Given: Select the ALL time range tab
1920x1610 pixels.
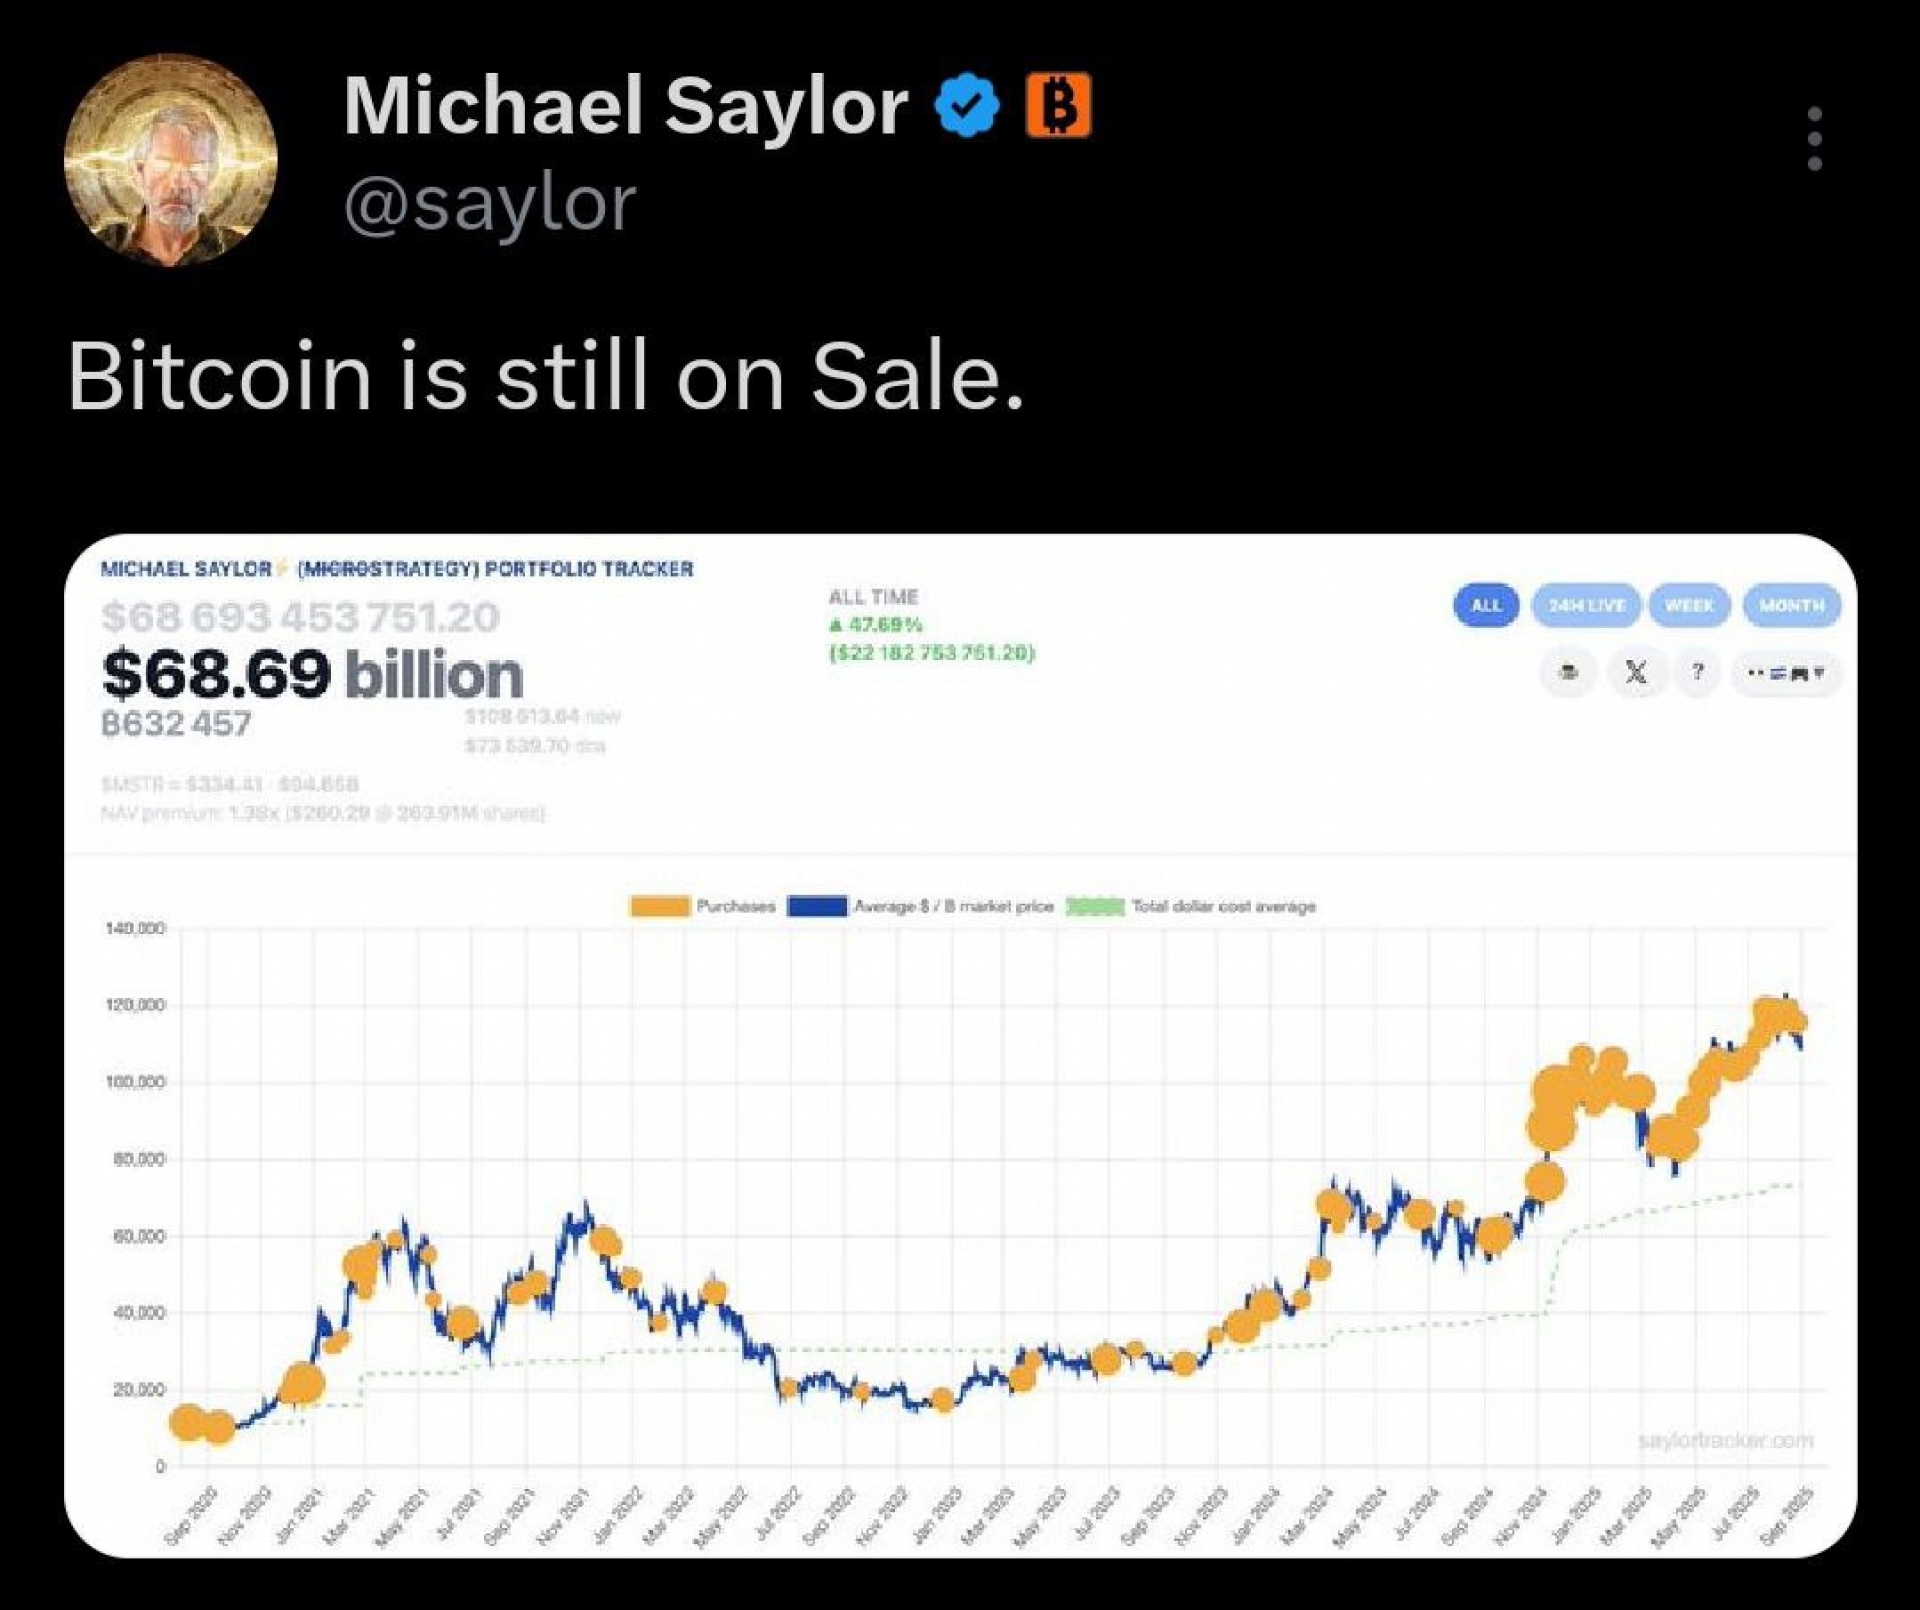Looking at the screenshot, I should click(1486, 605).
